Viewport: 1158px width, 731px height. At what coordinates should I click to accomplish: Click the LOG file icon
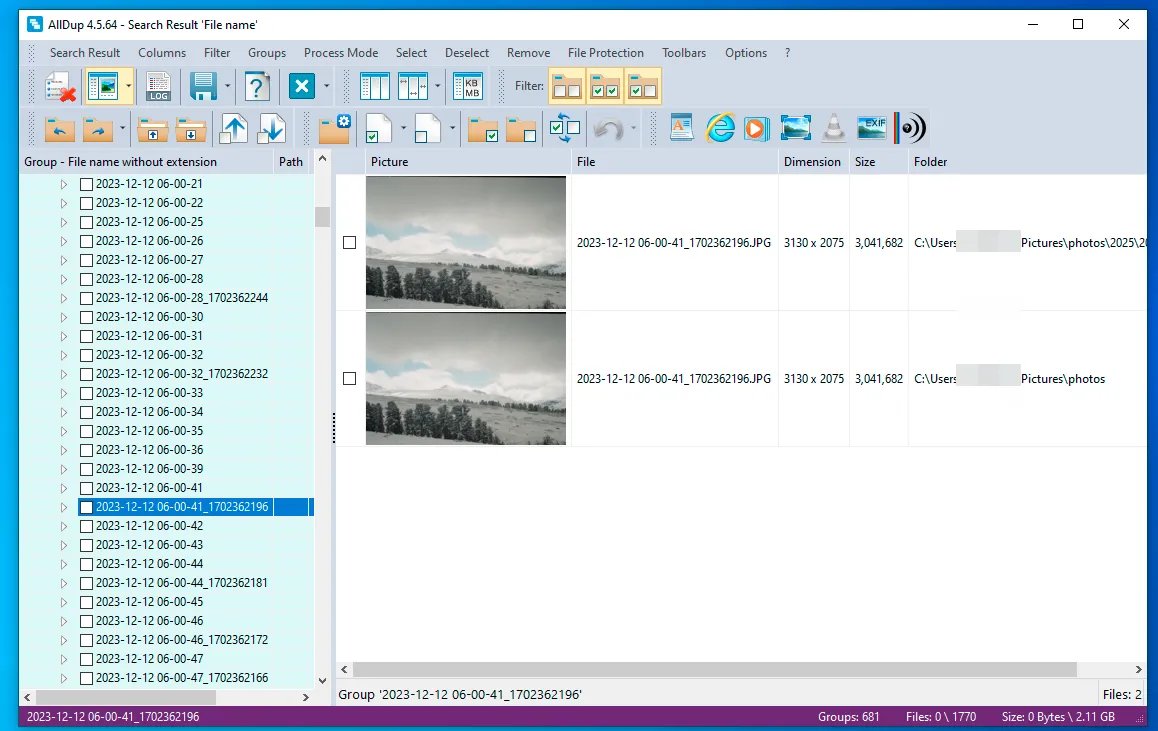[158, 87]
